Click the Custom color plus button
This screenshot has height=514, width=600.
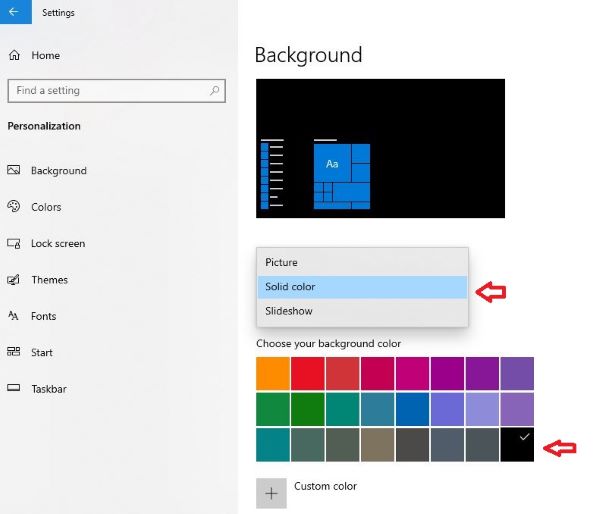click(271, 493)
